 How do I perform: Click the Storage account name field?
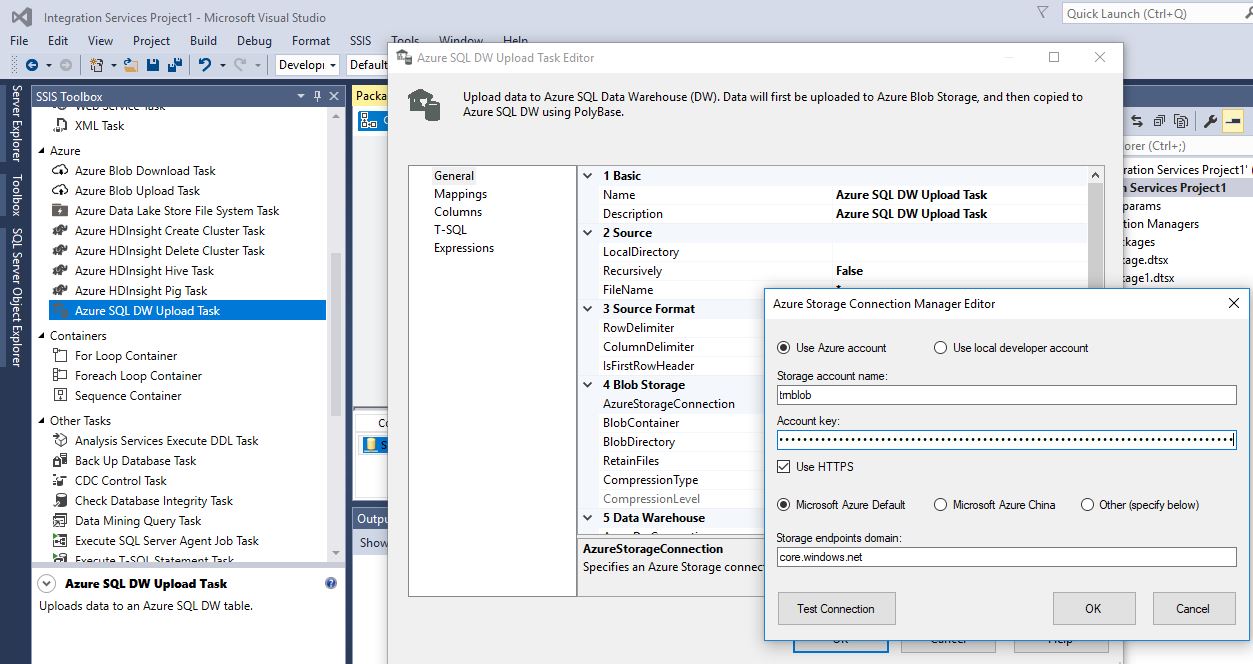(1007, 395)
